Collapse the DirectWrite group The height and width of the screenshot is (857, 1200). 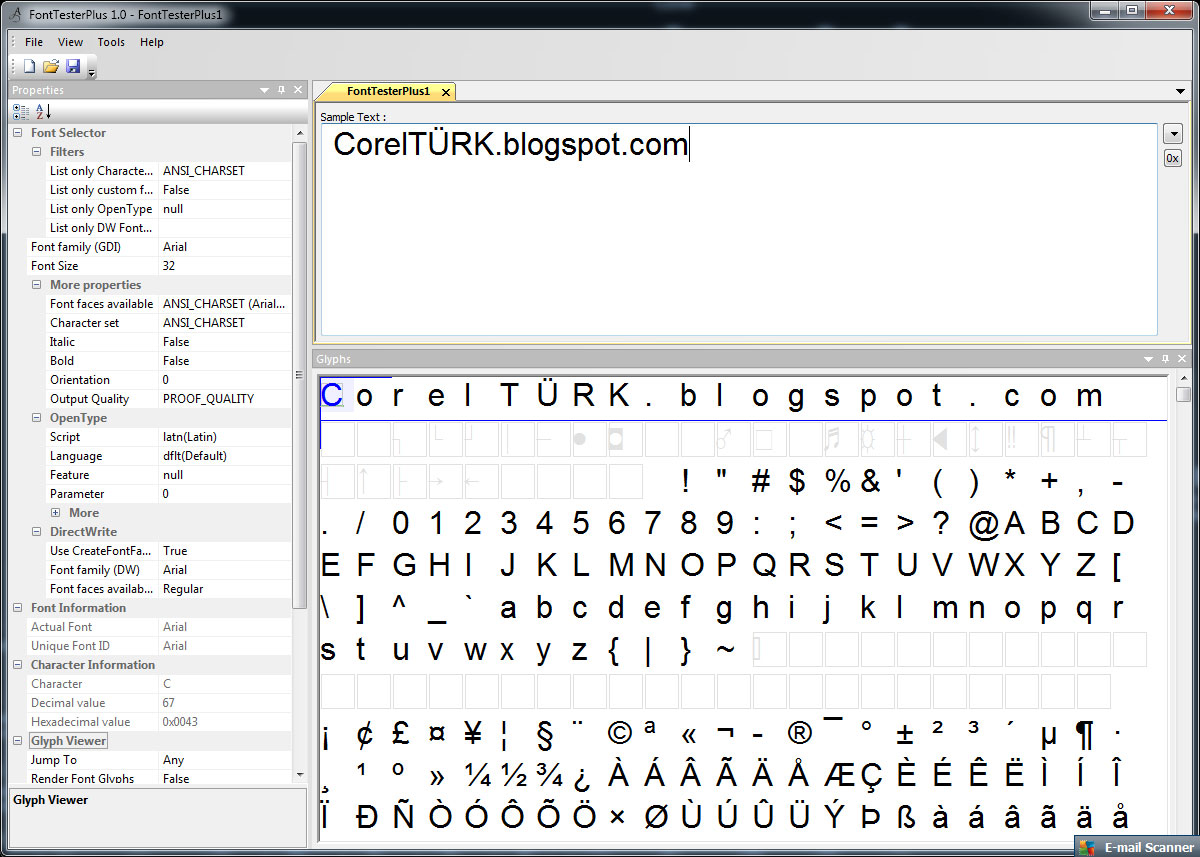37,532
